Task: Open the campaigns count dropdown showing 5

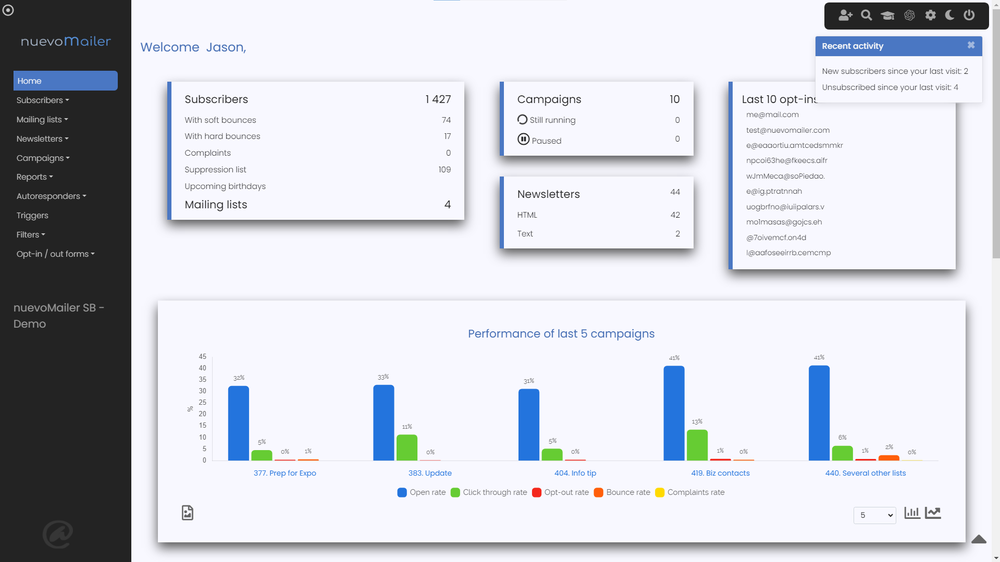Action: [874, 515]
